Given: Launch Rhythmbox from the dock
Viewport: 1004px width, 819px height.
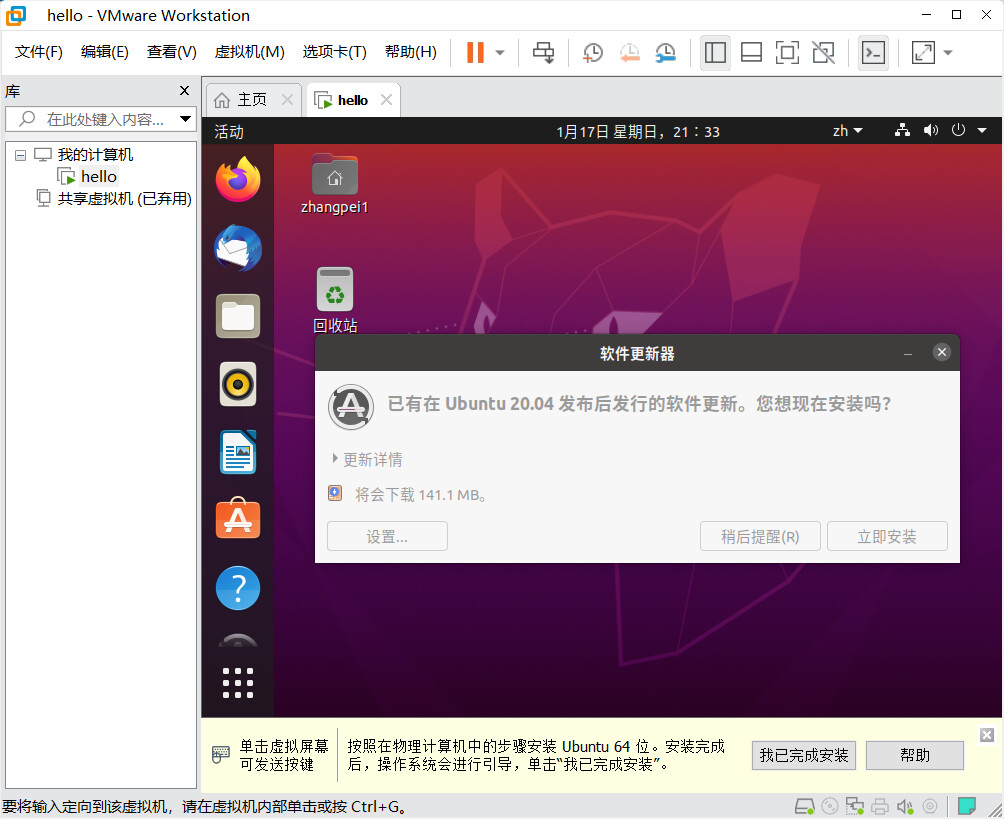Looking at the screenshot, I should [238, 384].
